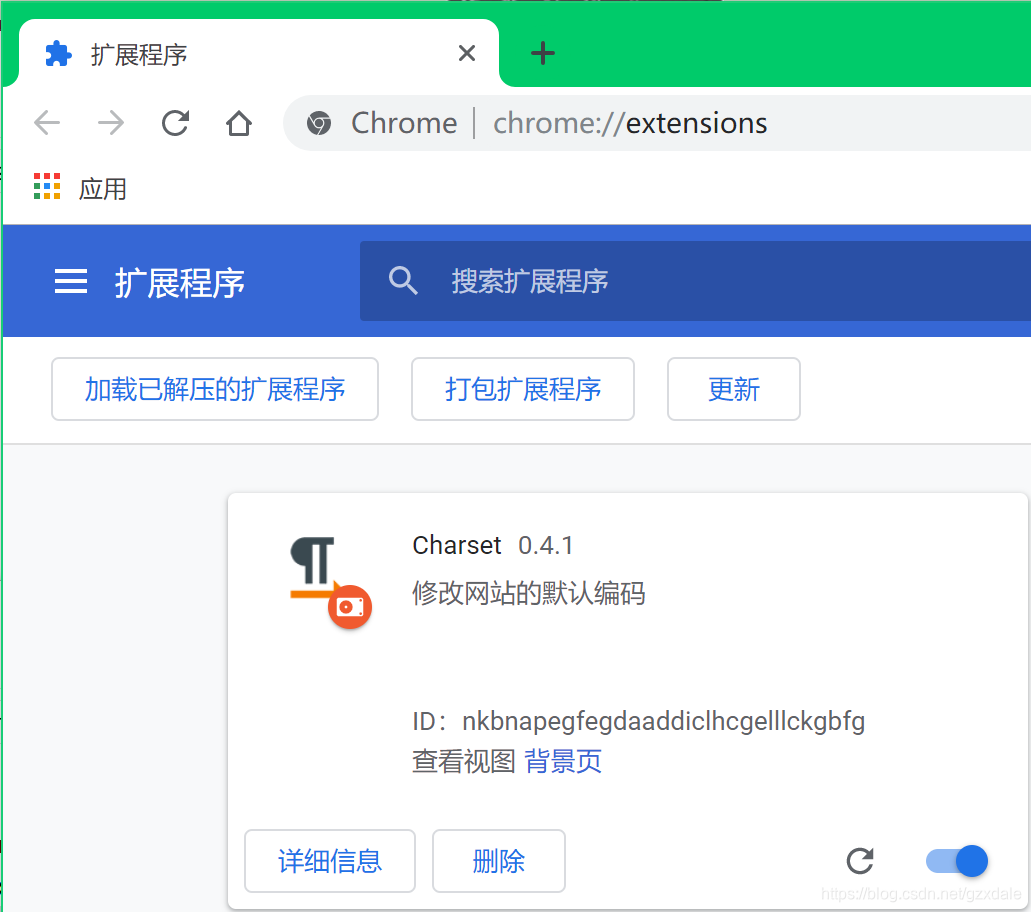
Task: Click the Chrome site info icon
Action: click(x=319, y=123)
